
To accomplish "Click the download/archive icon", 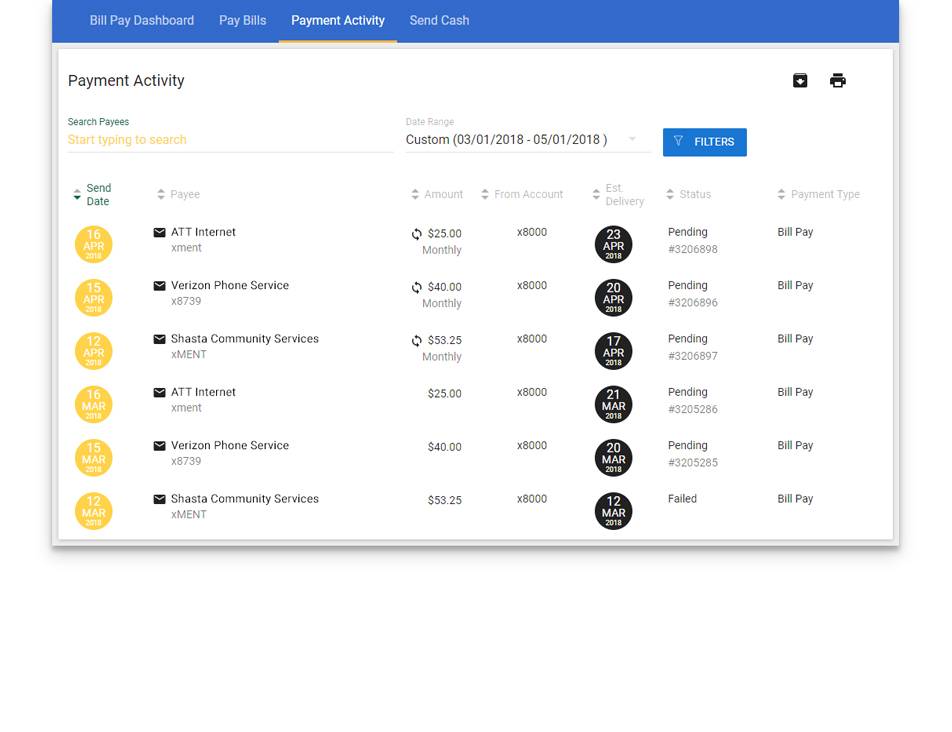I will click(800, 80).
